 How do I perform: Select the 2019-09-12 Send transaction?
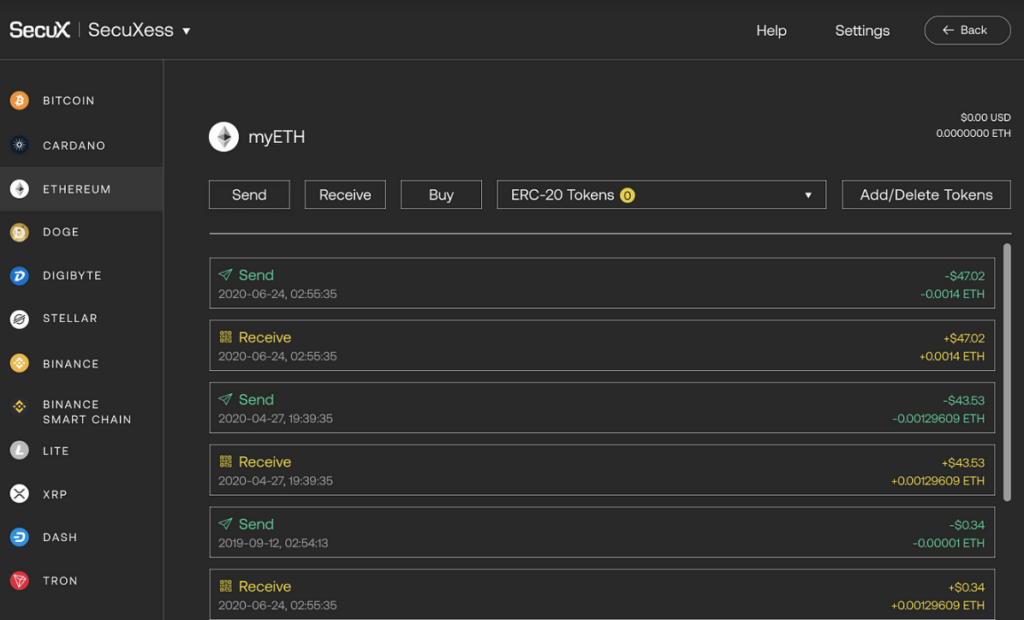(x=600, y=533)
